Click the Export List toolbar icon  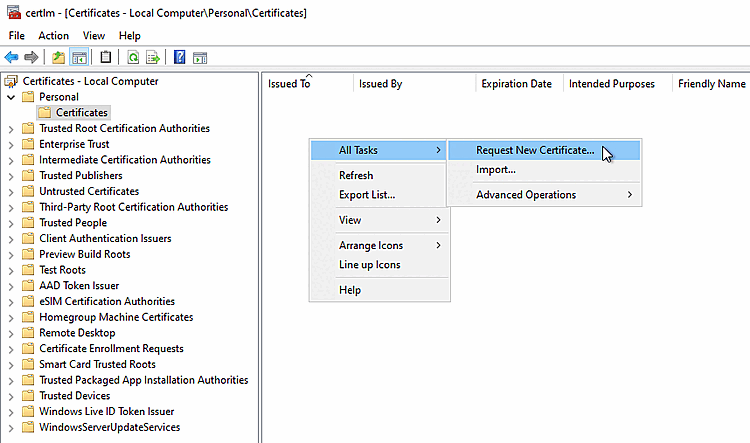coord(153,58)
